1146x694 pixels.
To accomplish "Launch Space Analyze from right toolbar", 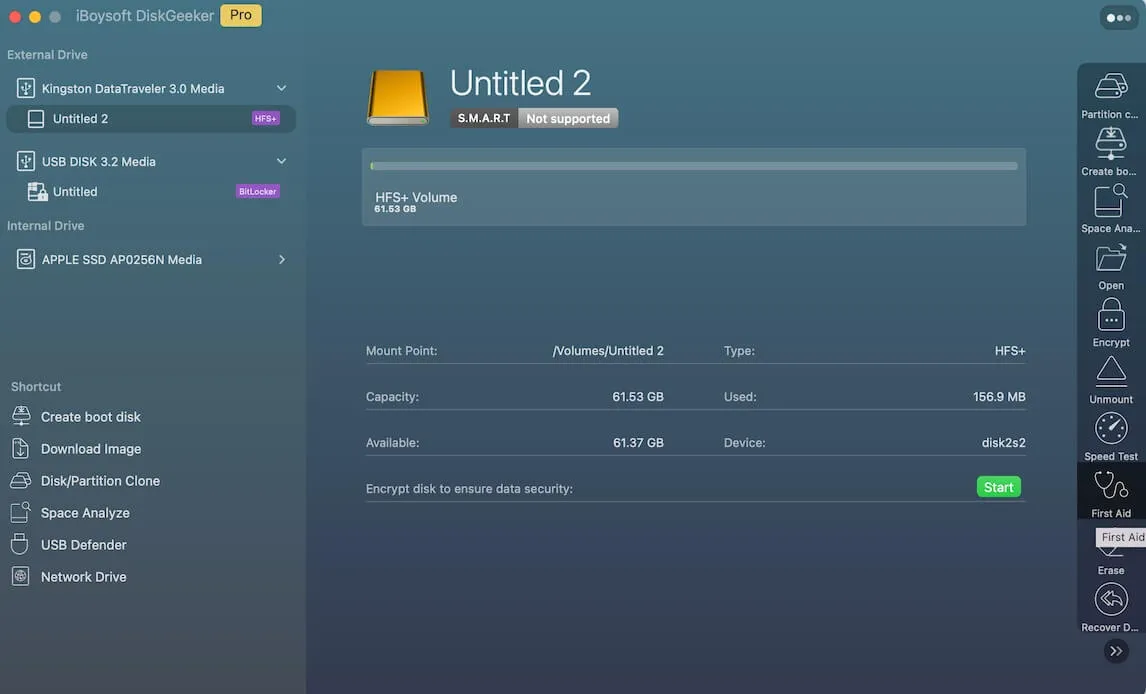I will click(1111, 201).
